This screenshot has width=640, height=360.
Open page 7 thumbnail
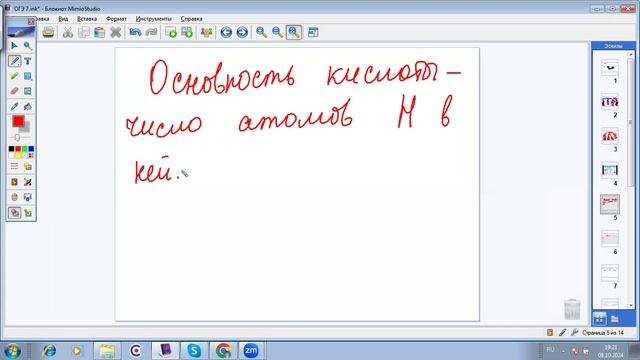tap(610, 273)
